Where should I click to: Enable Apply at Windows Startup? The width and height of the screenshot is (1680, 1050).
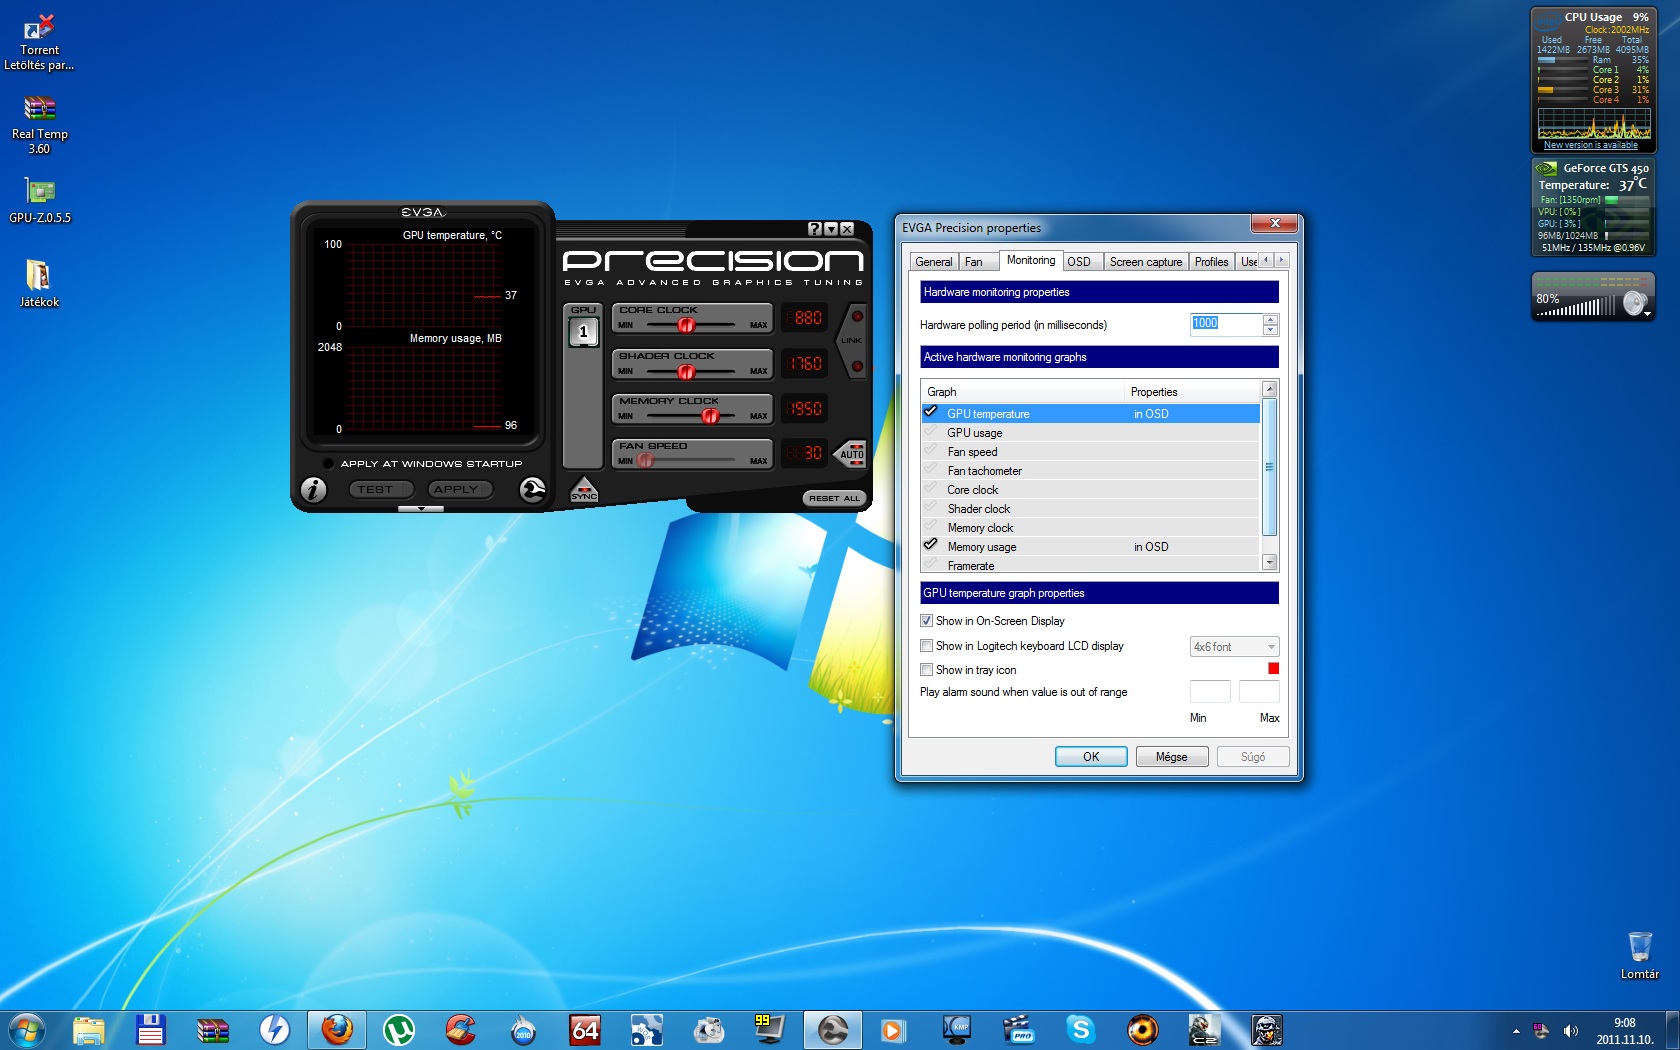coord(328,463)
